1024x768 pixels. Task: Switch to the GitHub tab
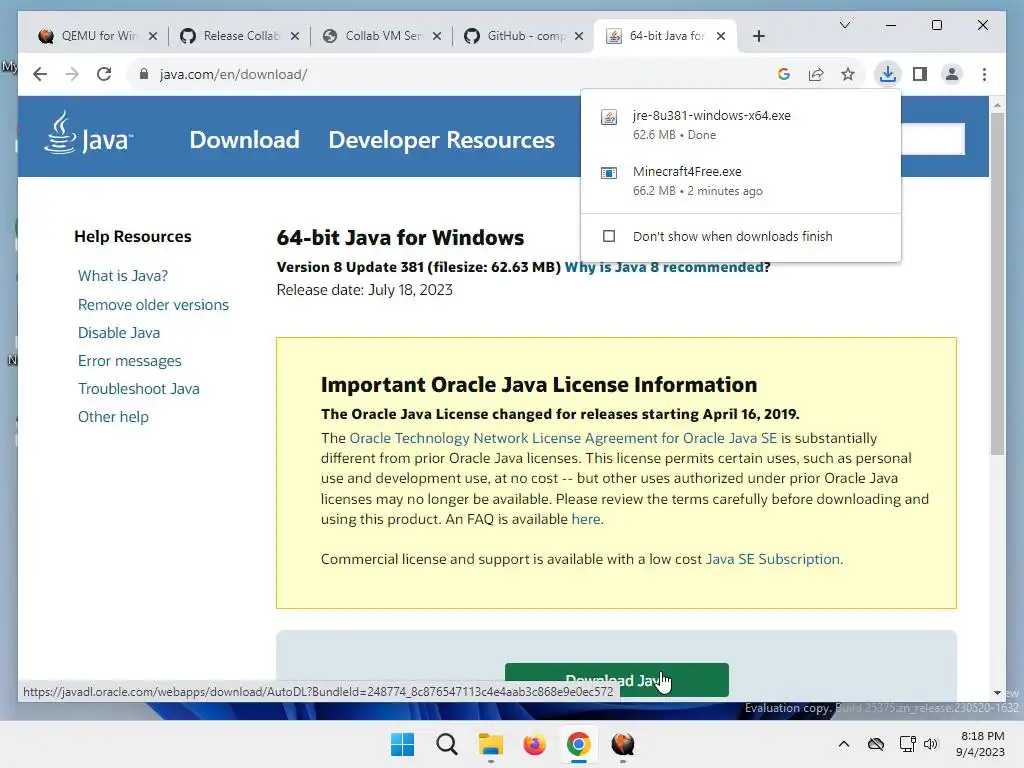(x=524, y=36)
